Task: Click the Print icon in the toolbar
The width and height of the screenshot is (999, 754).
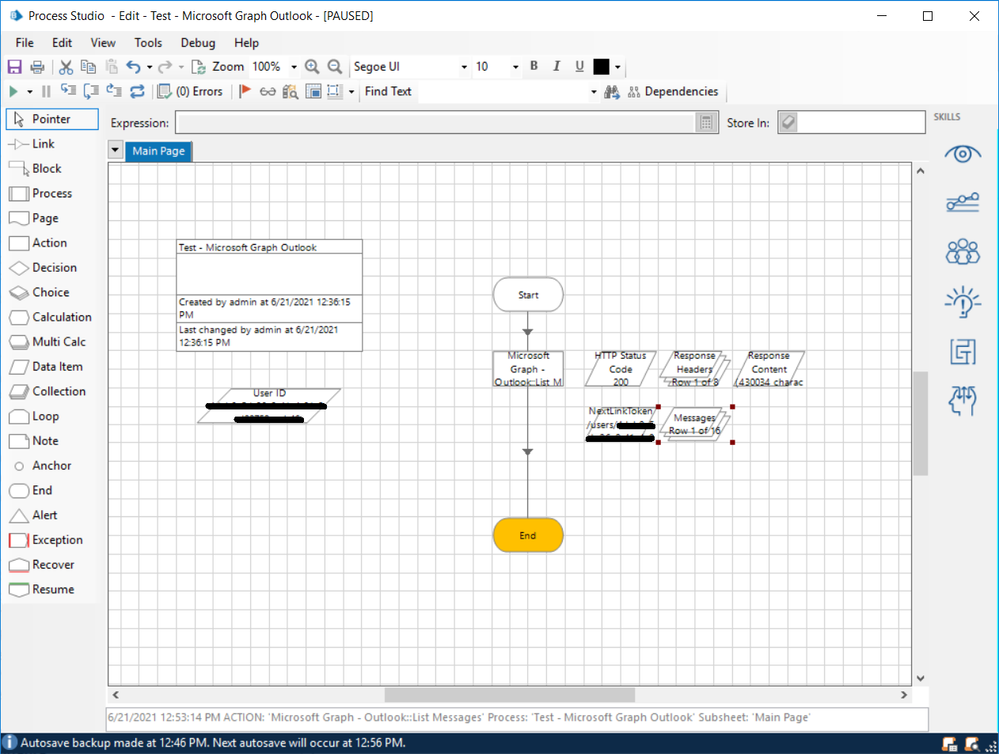Action: coord(38,67)
